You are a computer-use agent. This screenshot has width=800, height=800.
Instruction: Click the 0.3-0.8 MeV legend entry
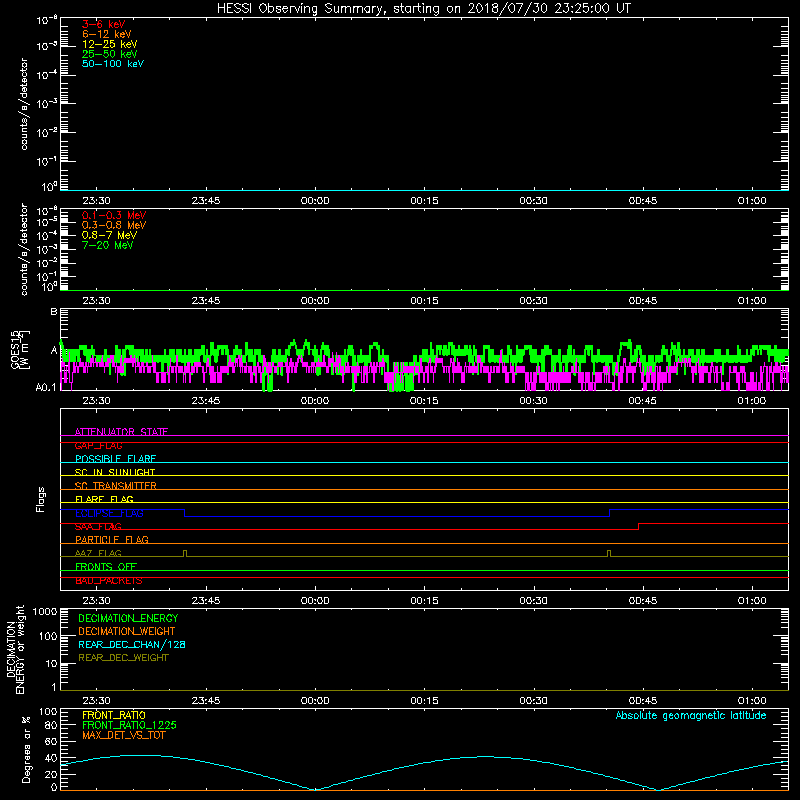point(114,225)
